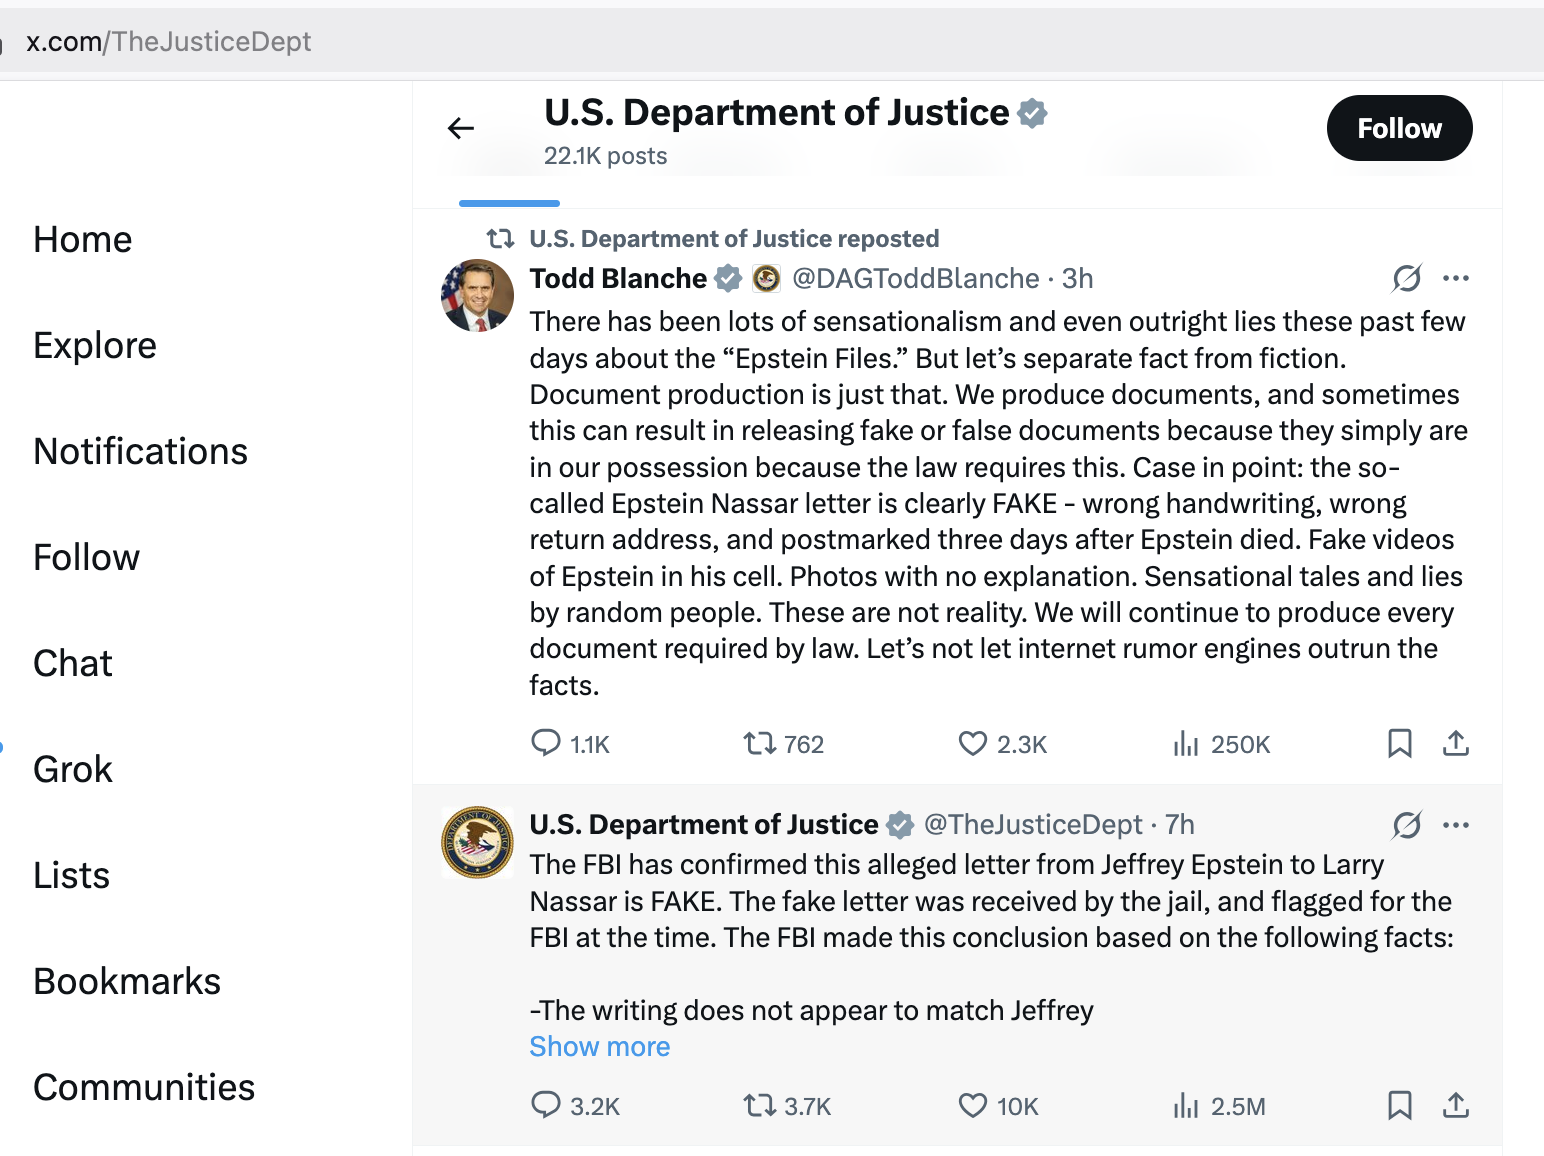Bookmark Todd Blanche's post
This screenshot has height=1156, width=1544.
tap(1400, 743)
